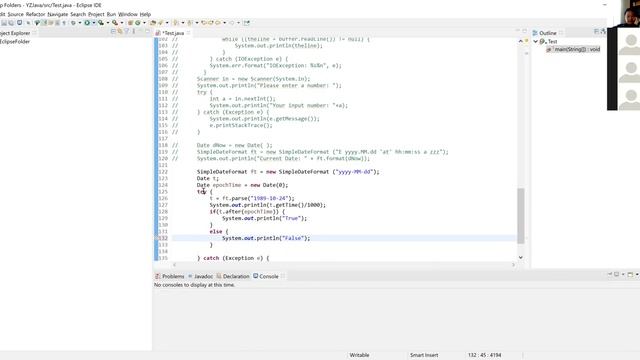The height and width of the screenshot is (360, 640).
Task: Close the Test.java editor tab
Action: click(189, 33)
